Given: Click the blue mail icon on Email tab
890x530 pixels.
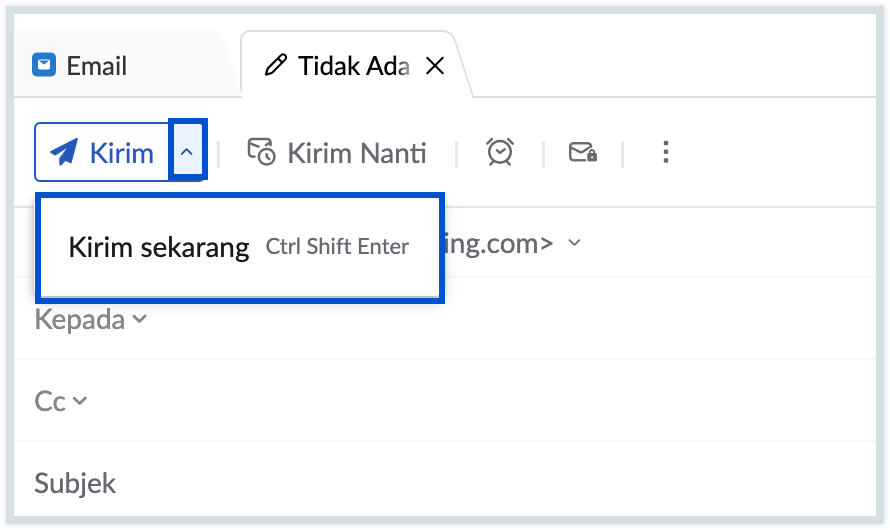Looking at the screenshot, I should click(x=44, y=66).
